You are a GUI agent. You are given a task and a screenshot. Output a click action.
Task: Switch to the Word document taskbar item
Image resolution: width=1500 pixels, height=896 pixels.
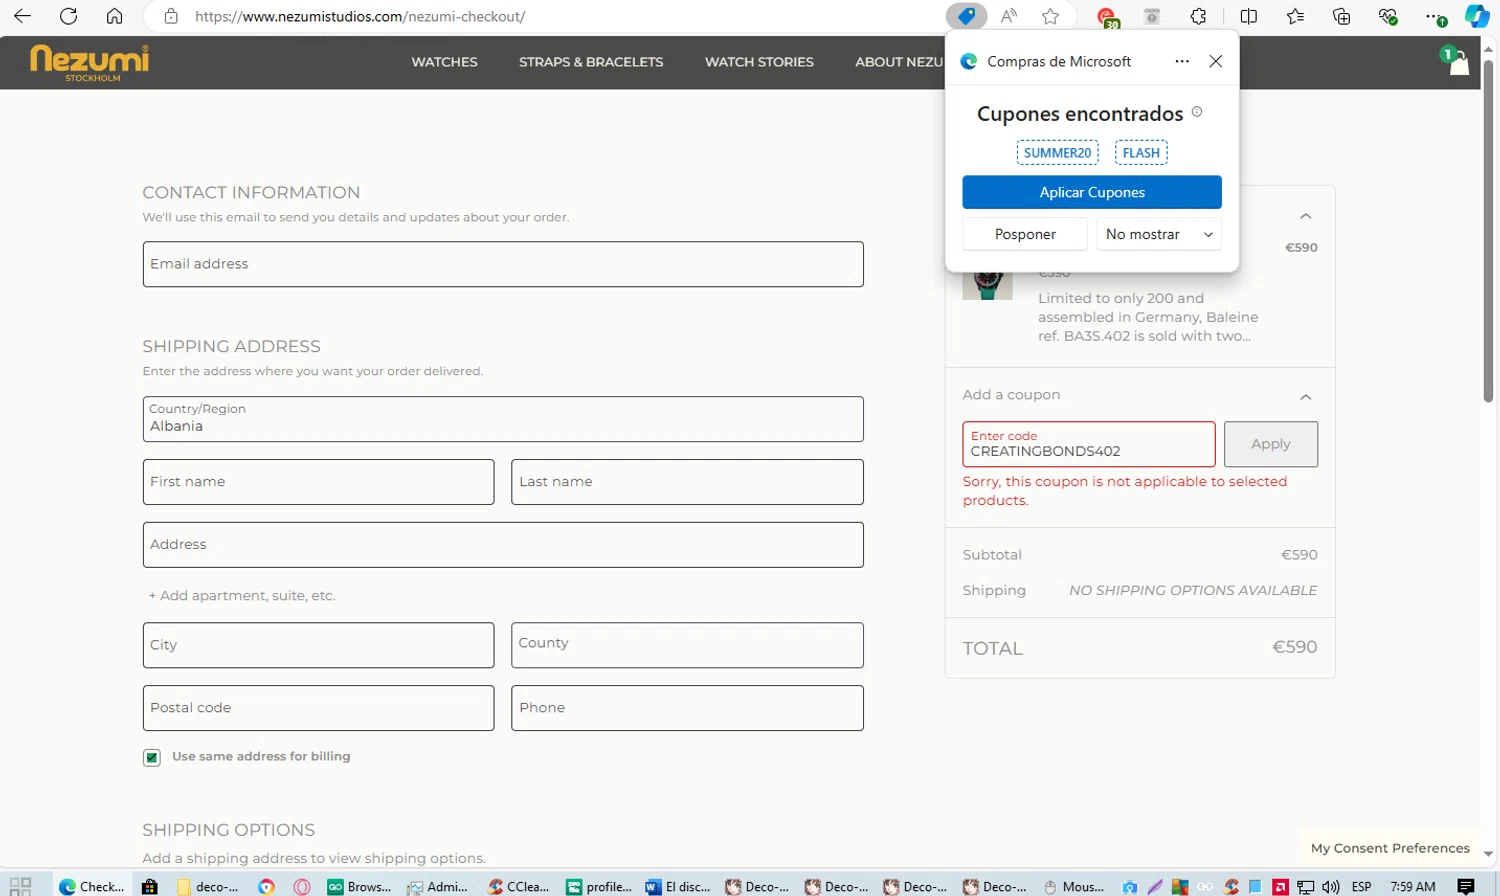point(679,886)
